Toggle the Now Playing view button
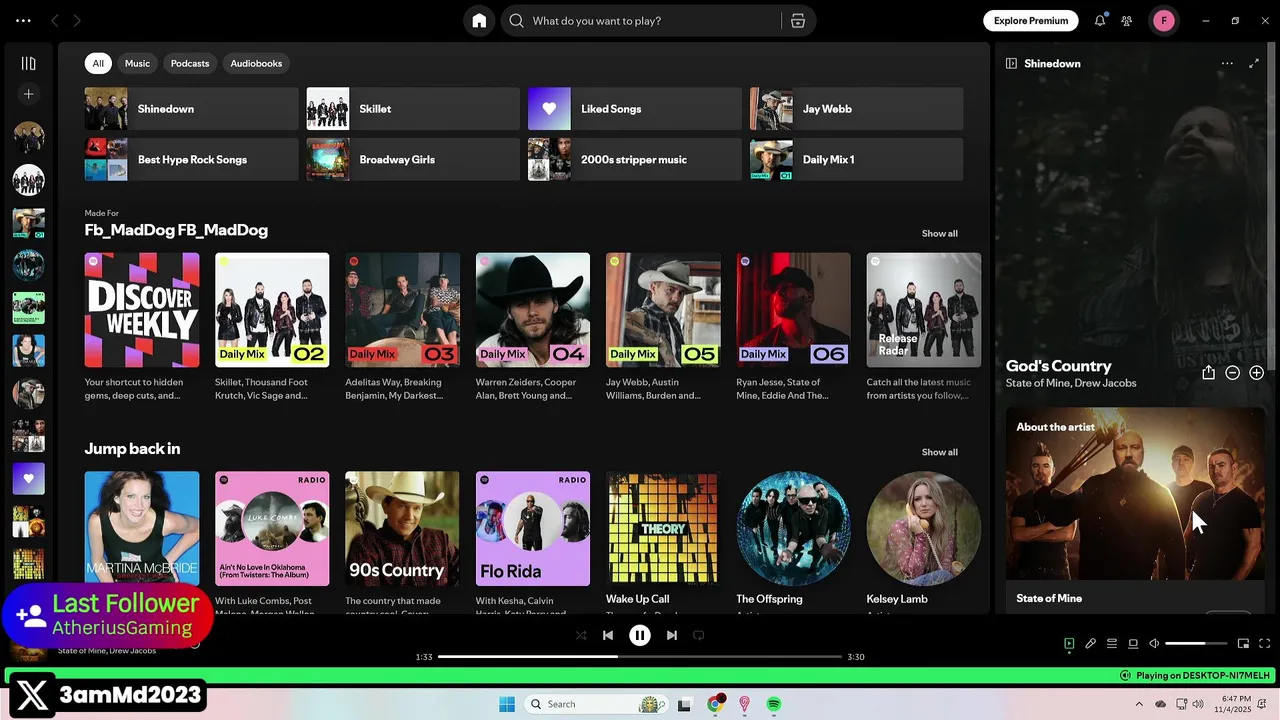 (1069, 644)
